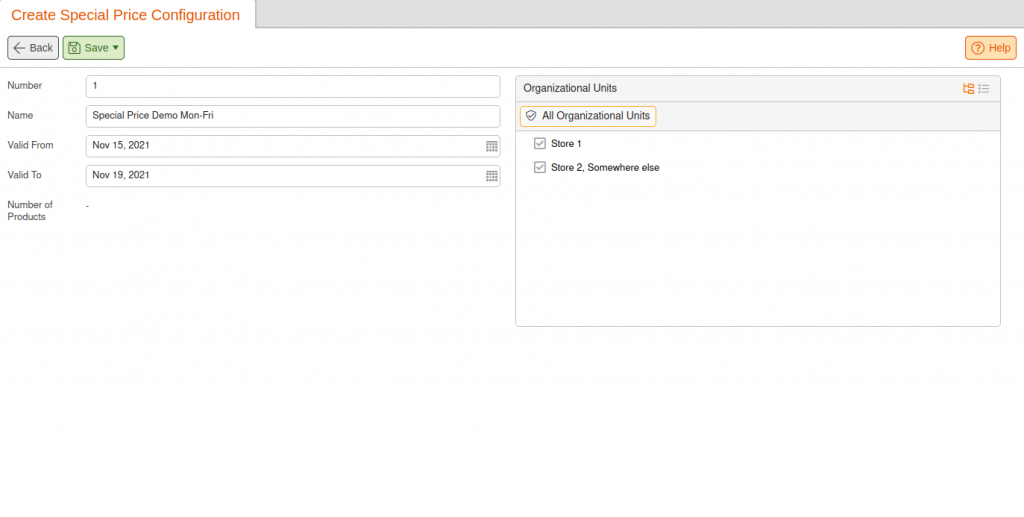Viewport: 1024px width, 517px height.
Task: Toggle All Organizational Units selection
Action: [588, 116]
